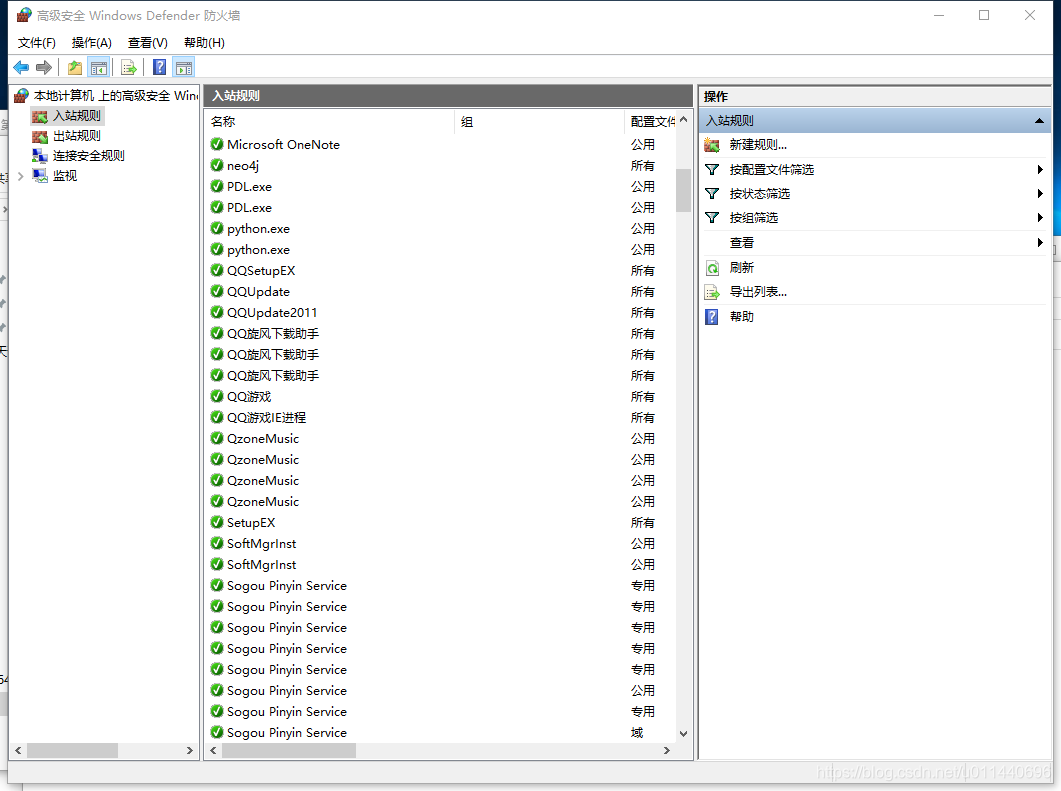Open the 文件(F) menu
Screen dimensions: 1061x791
point(37,43)
